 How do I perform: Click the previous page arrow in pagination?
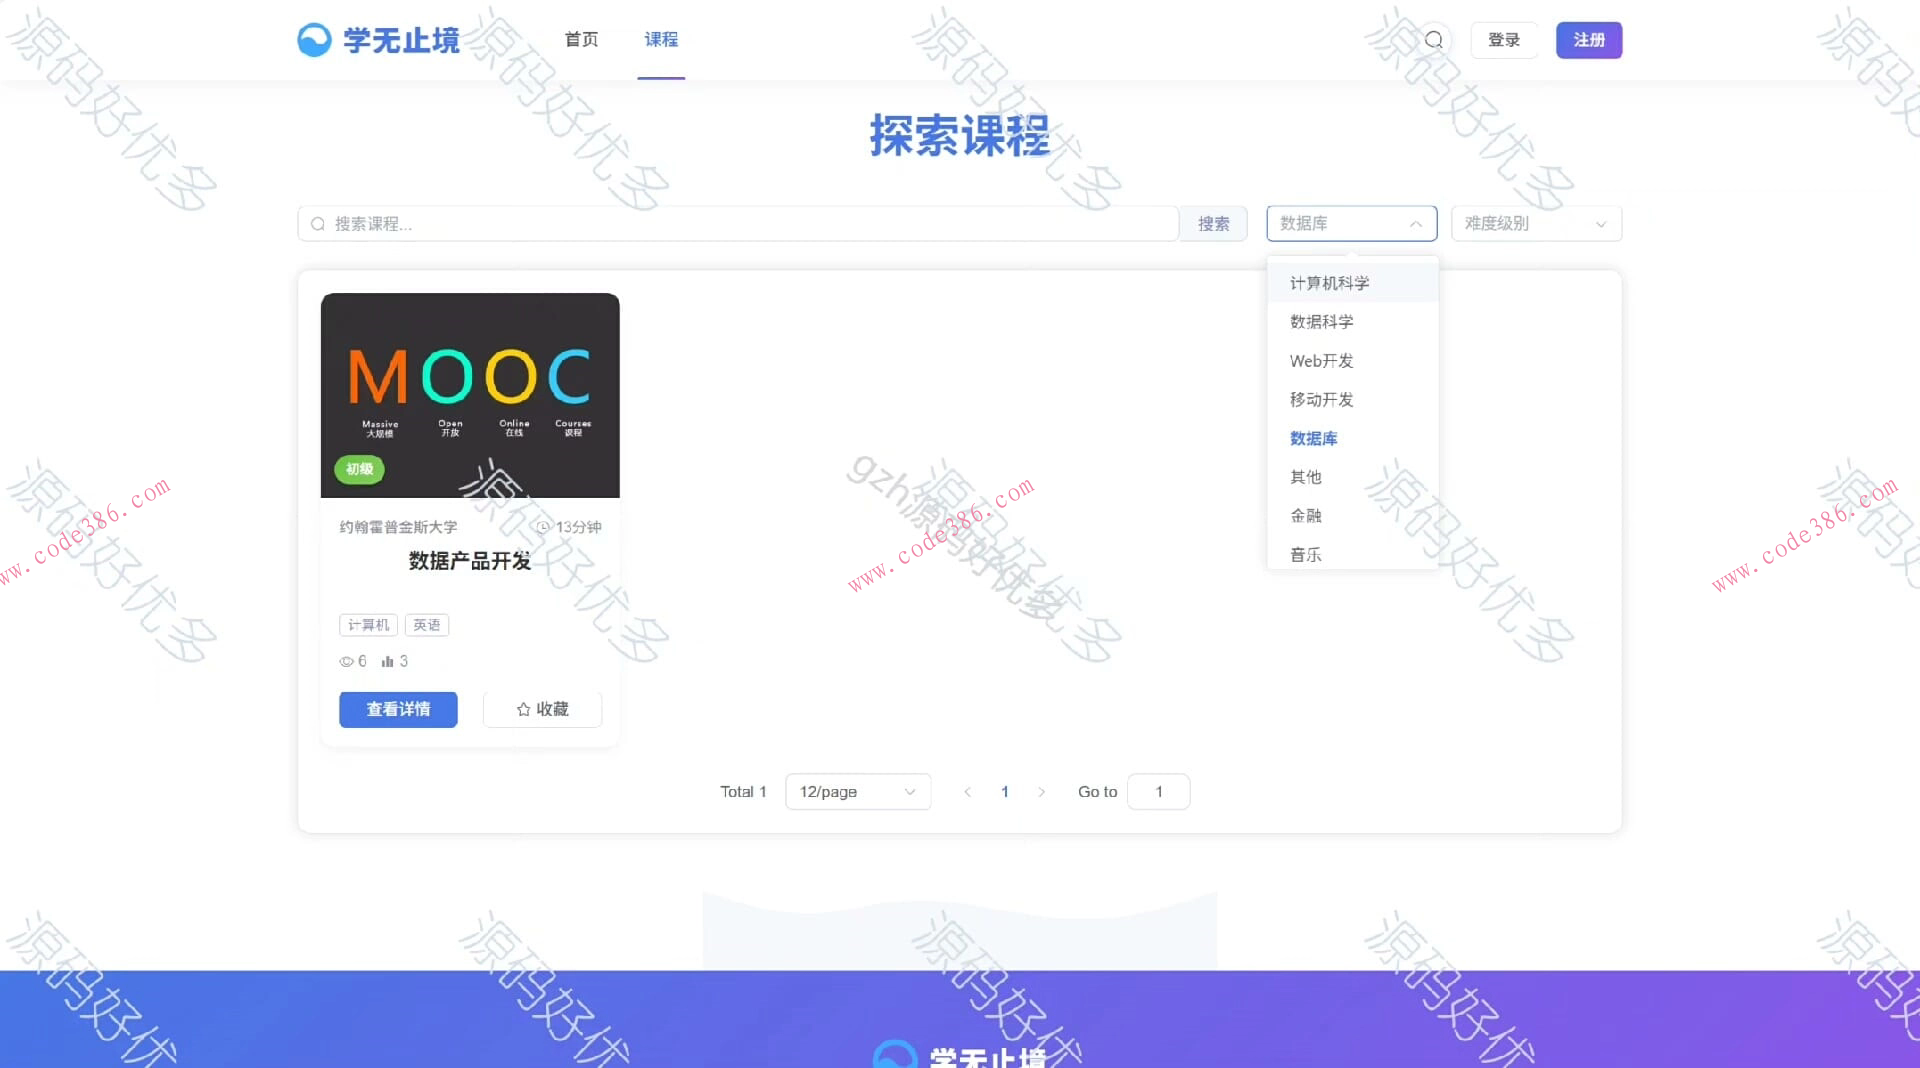click(968, 791)
